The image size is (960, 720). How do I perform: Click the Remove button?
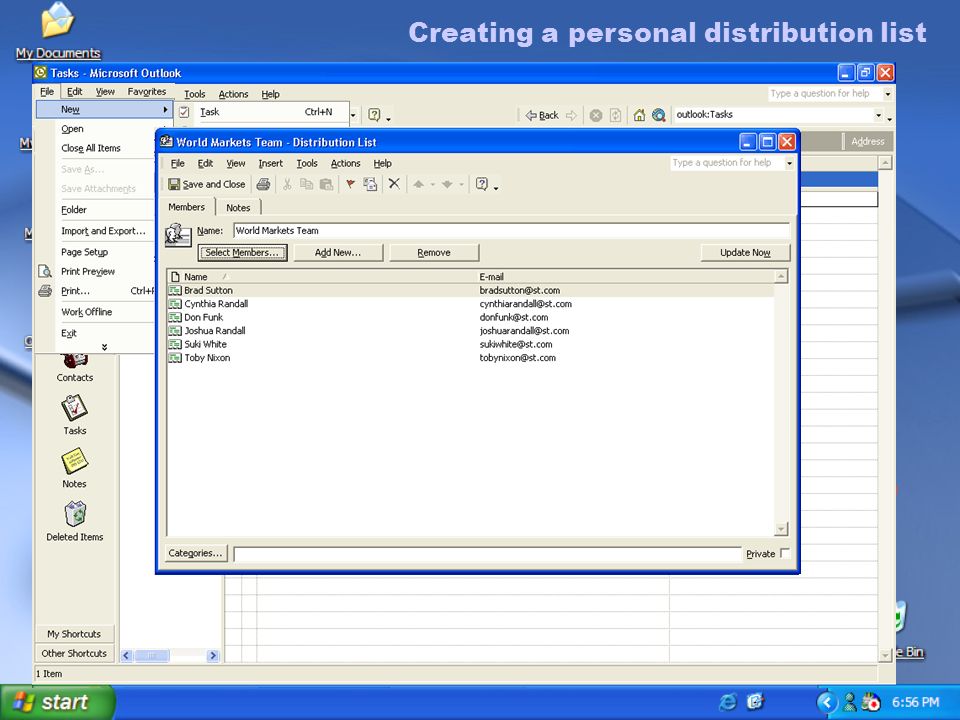coord(434,252)
